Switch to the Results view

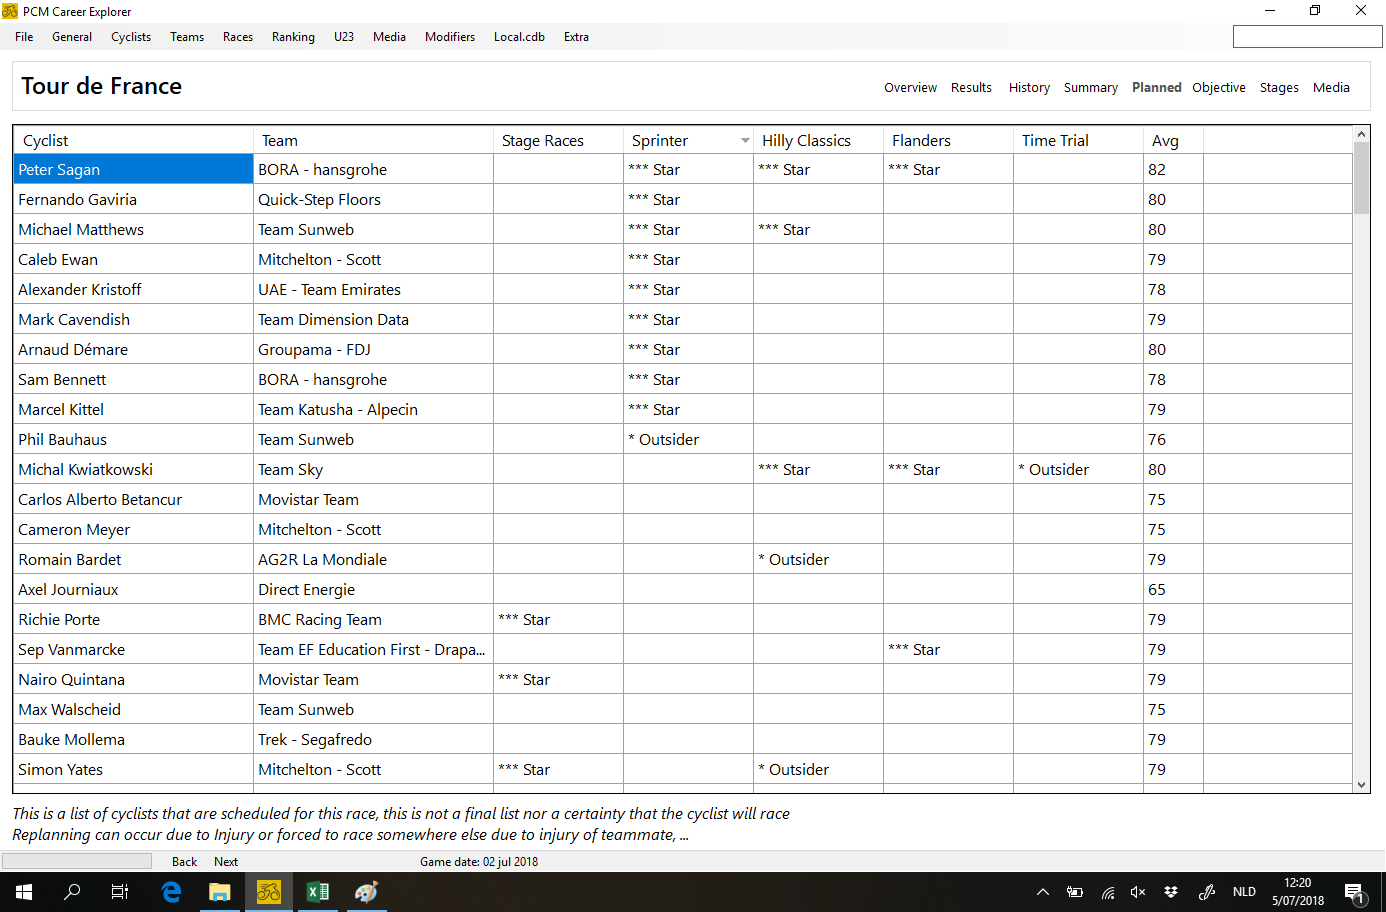click(971, 88)
